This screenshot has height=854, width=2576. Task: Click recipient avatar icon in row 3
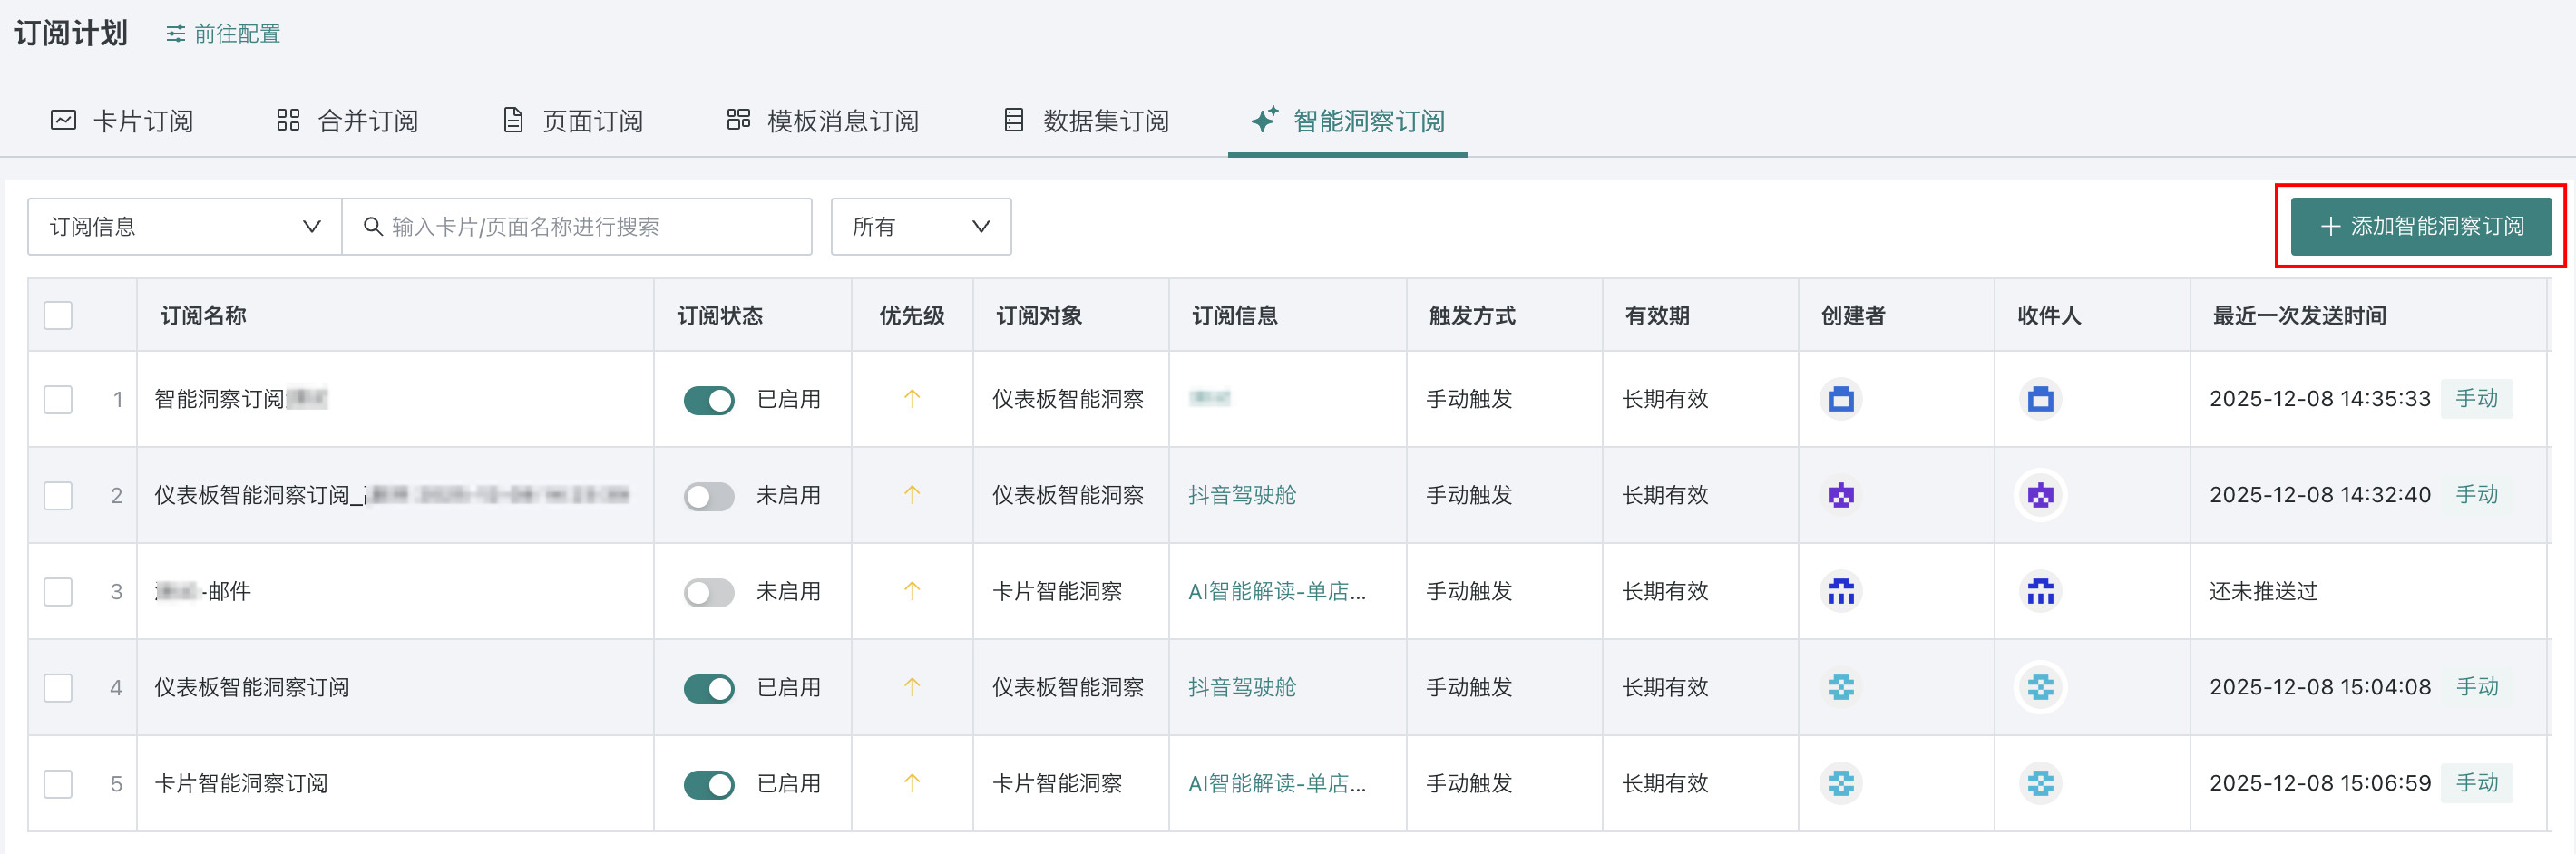pos(2040,592)
